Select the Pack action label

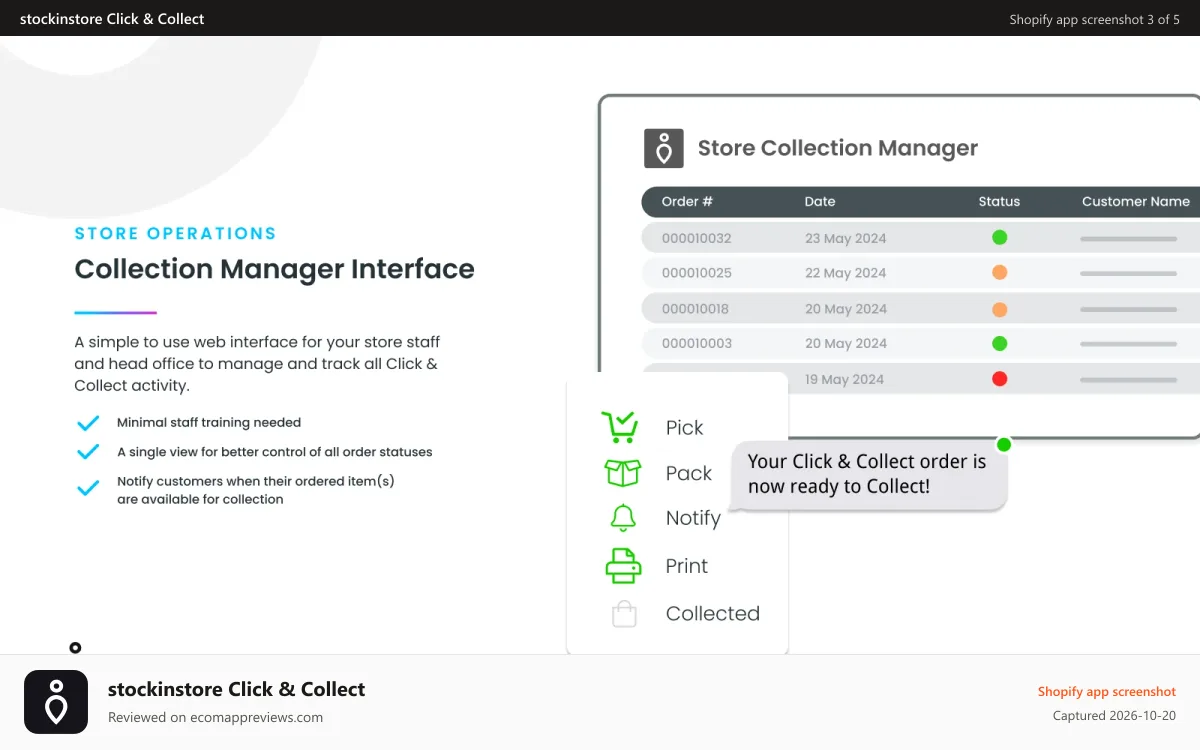[689, 474]
